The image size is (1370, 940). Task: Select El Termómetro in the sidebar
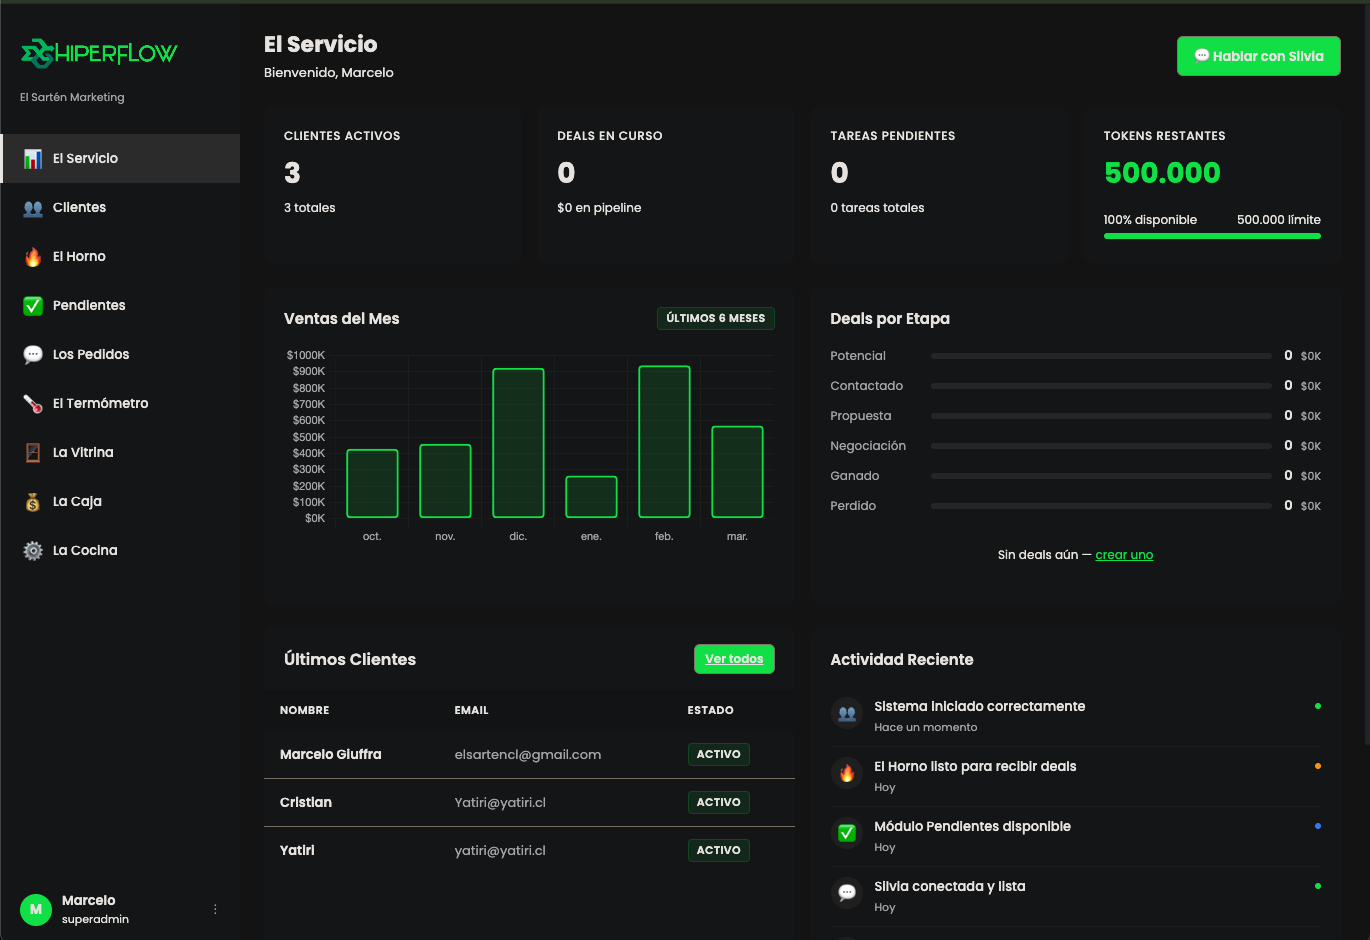tap(120, 404)
